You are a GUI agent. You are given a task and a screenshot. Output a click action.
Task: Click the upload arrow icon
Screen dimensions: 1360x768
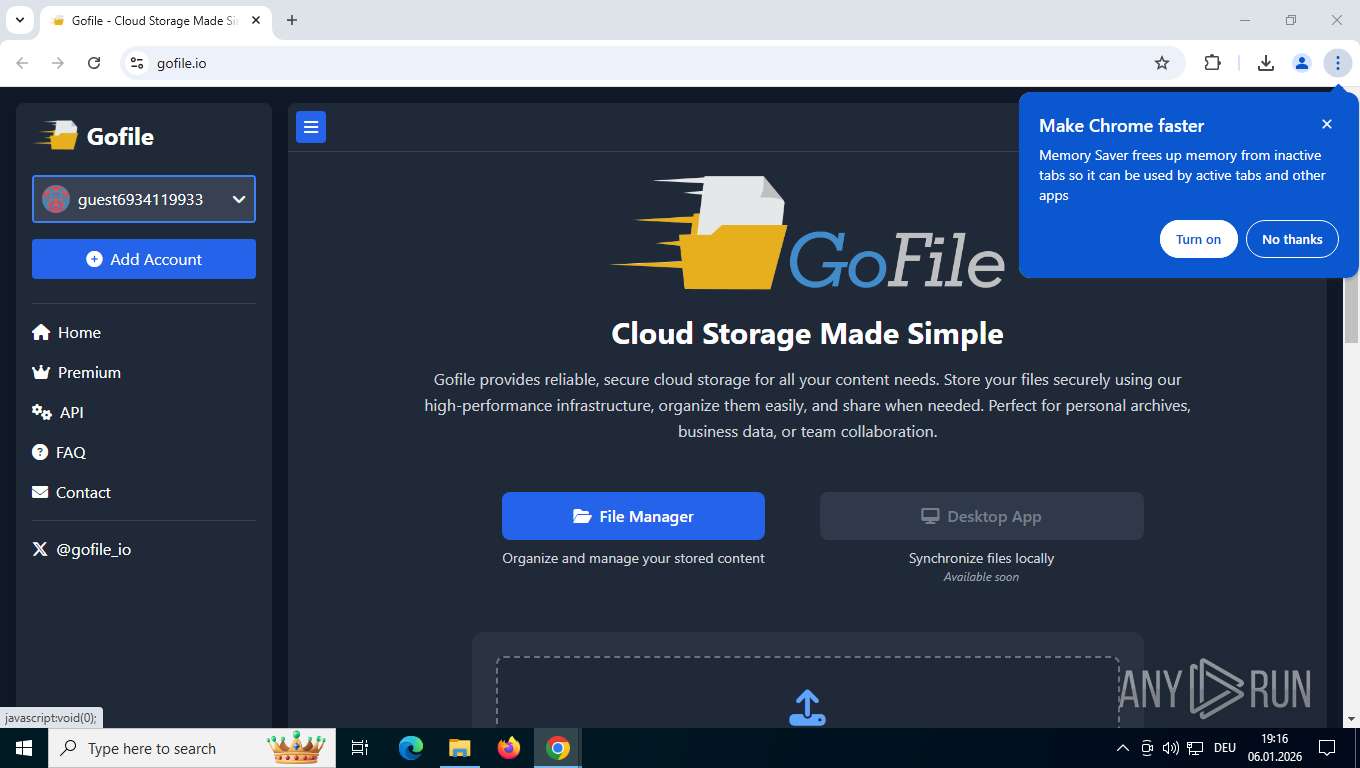point(807,707)
